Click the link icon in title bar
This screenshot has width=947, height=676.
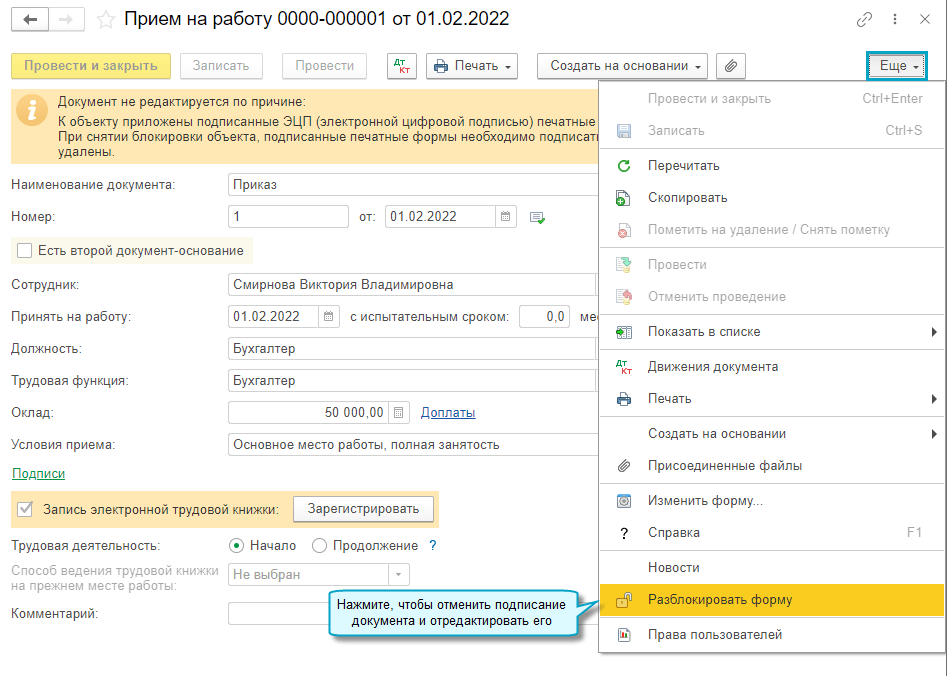(864, 19)
